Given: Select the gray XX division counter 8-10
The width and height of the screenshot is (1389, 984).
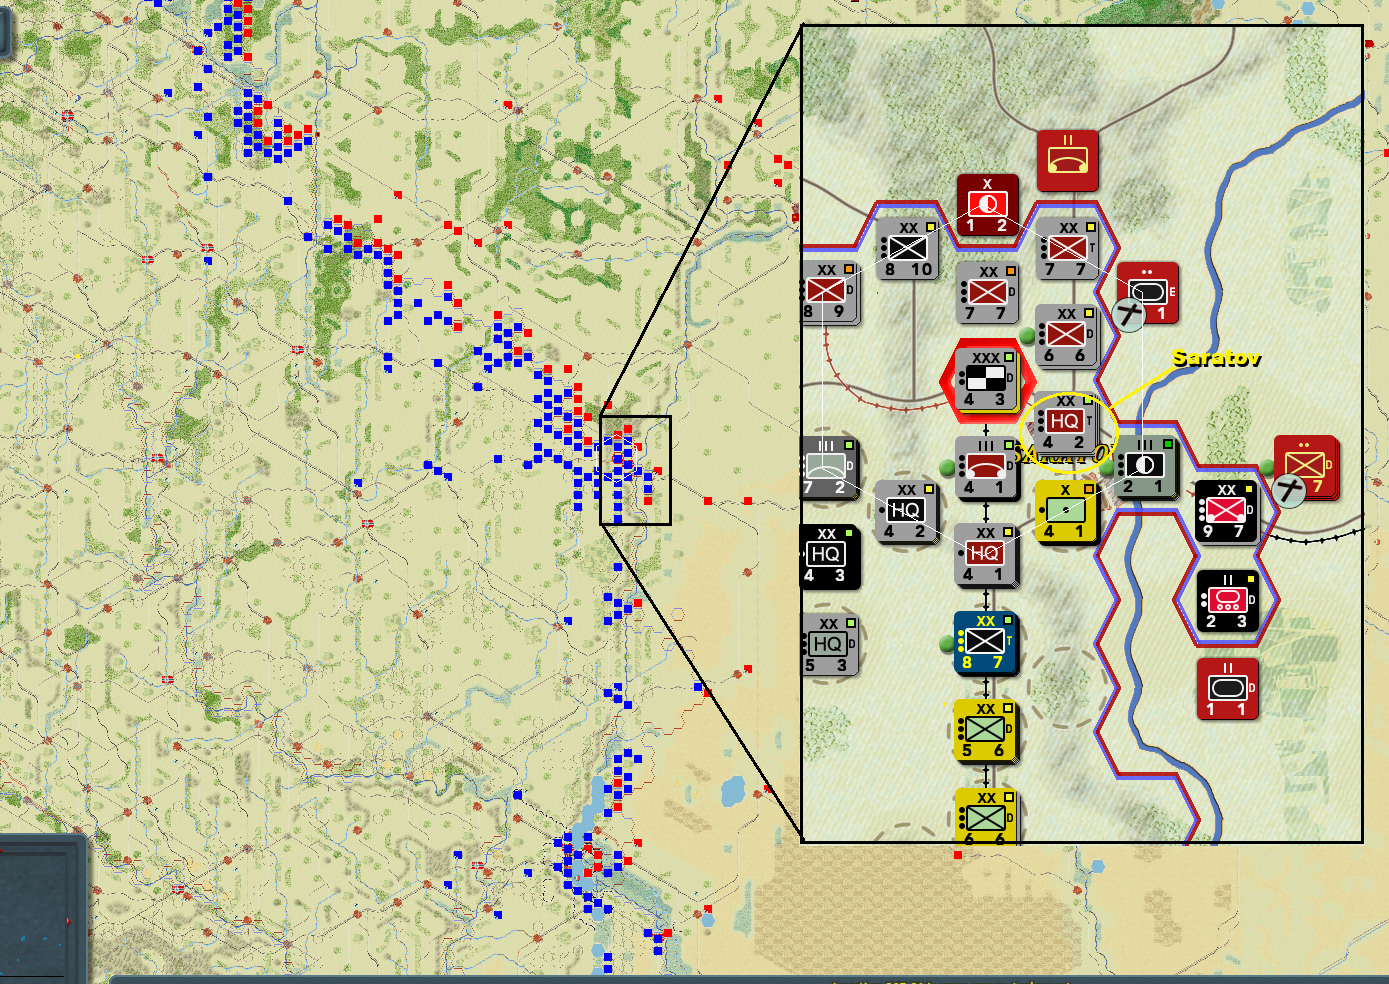Looking at the screenshot, I should coord(907,249).
